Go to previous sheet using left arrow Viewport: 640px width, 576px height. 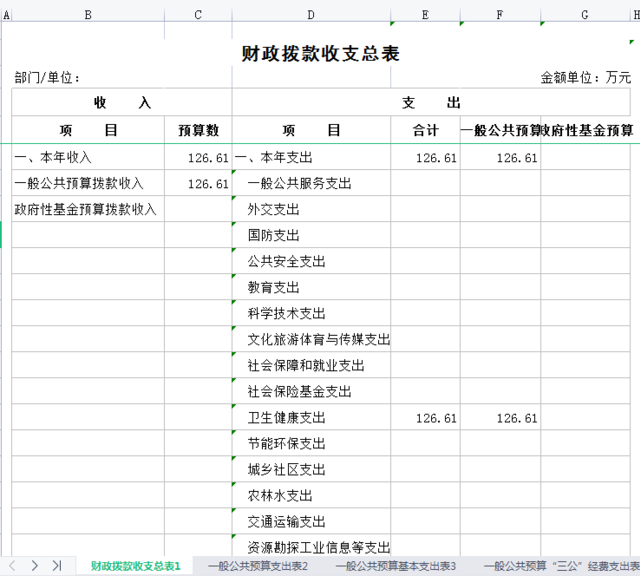13,565
